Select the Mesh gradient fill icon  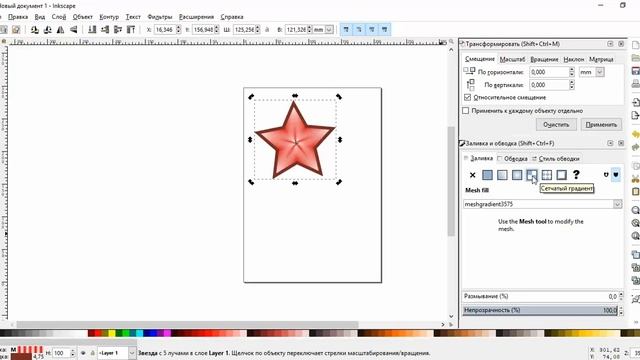coord(531,175)
